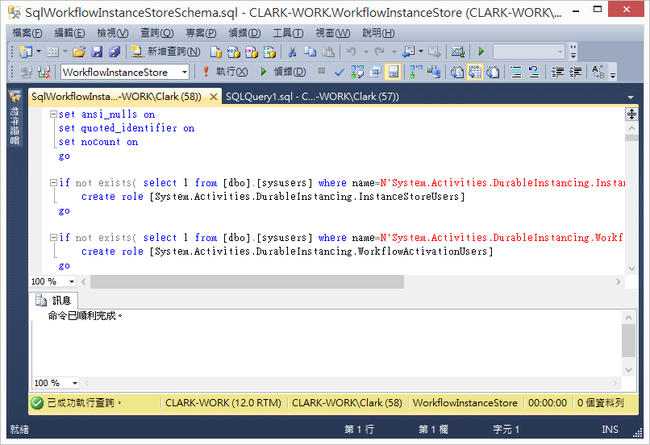Open the 工具(T) menu
650x445 pixels.
[x=288, y=33]
